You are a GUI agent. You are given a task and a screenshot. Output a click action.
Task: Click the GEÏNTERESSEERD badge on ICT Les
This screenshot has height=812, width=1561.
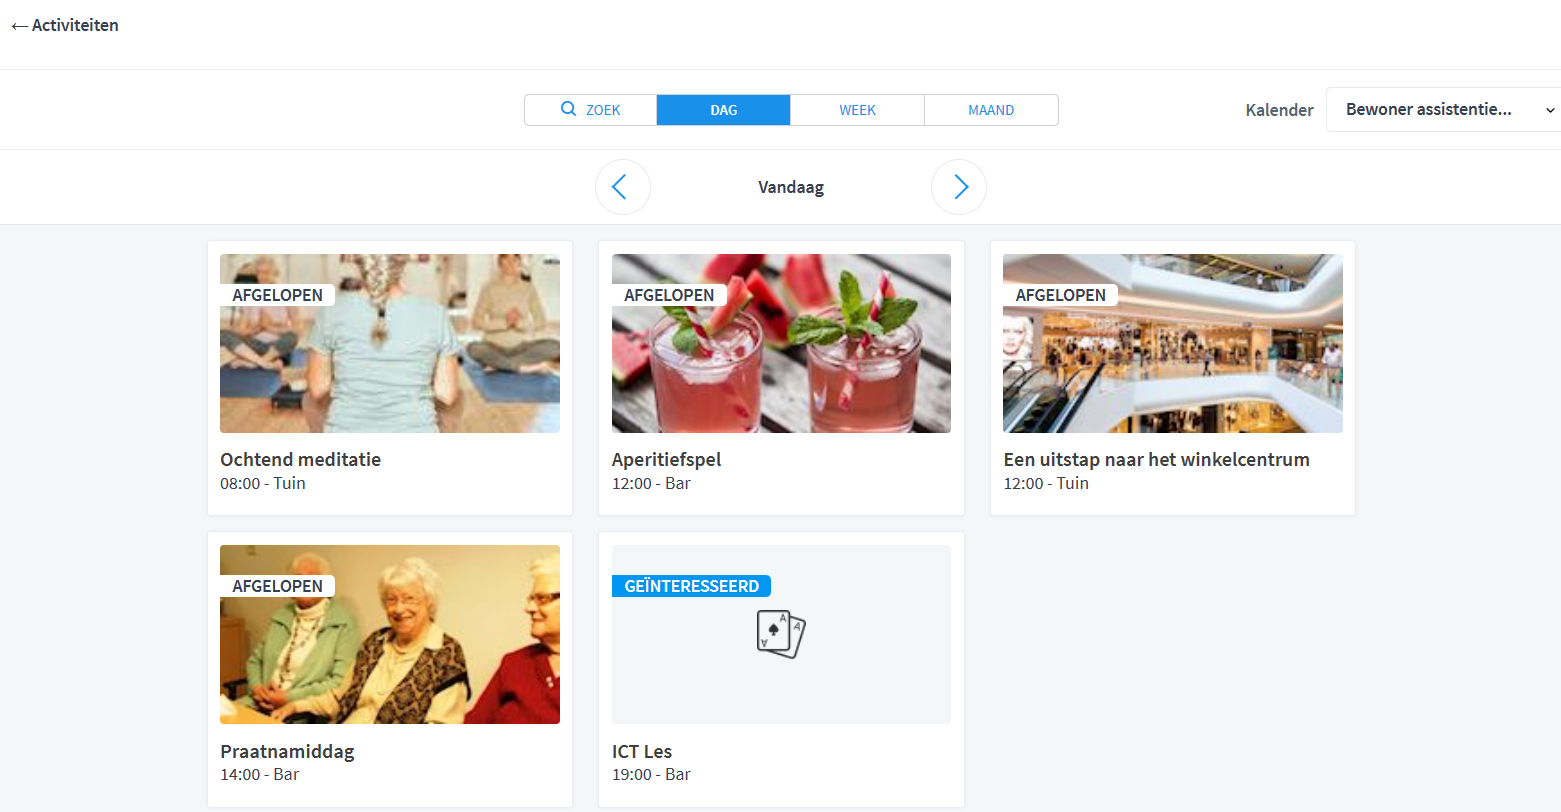pos(691,586)
